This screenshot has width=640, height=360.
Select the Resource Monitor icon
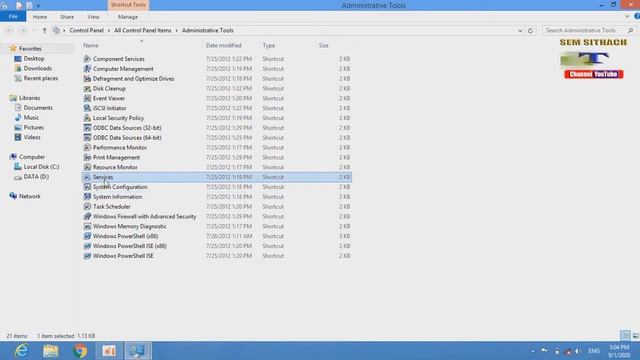(x=87, y=167)
